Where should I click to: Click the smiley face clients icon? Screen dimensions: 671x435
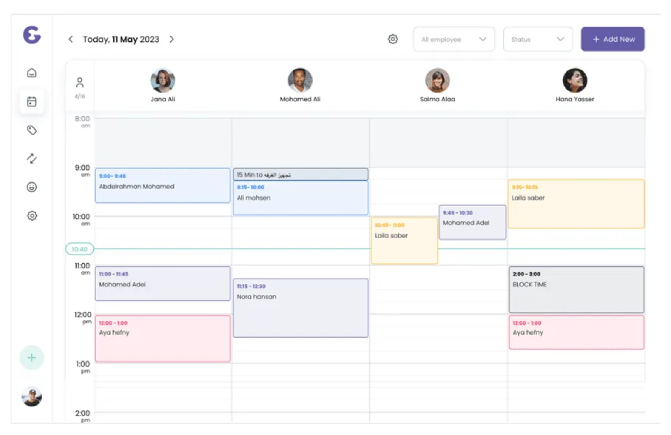point(32,187)
